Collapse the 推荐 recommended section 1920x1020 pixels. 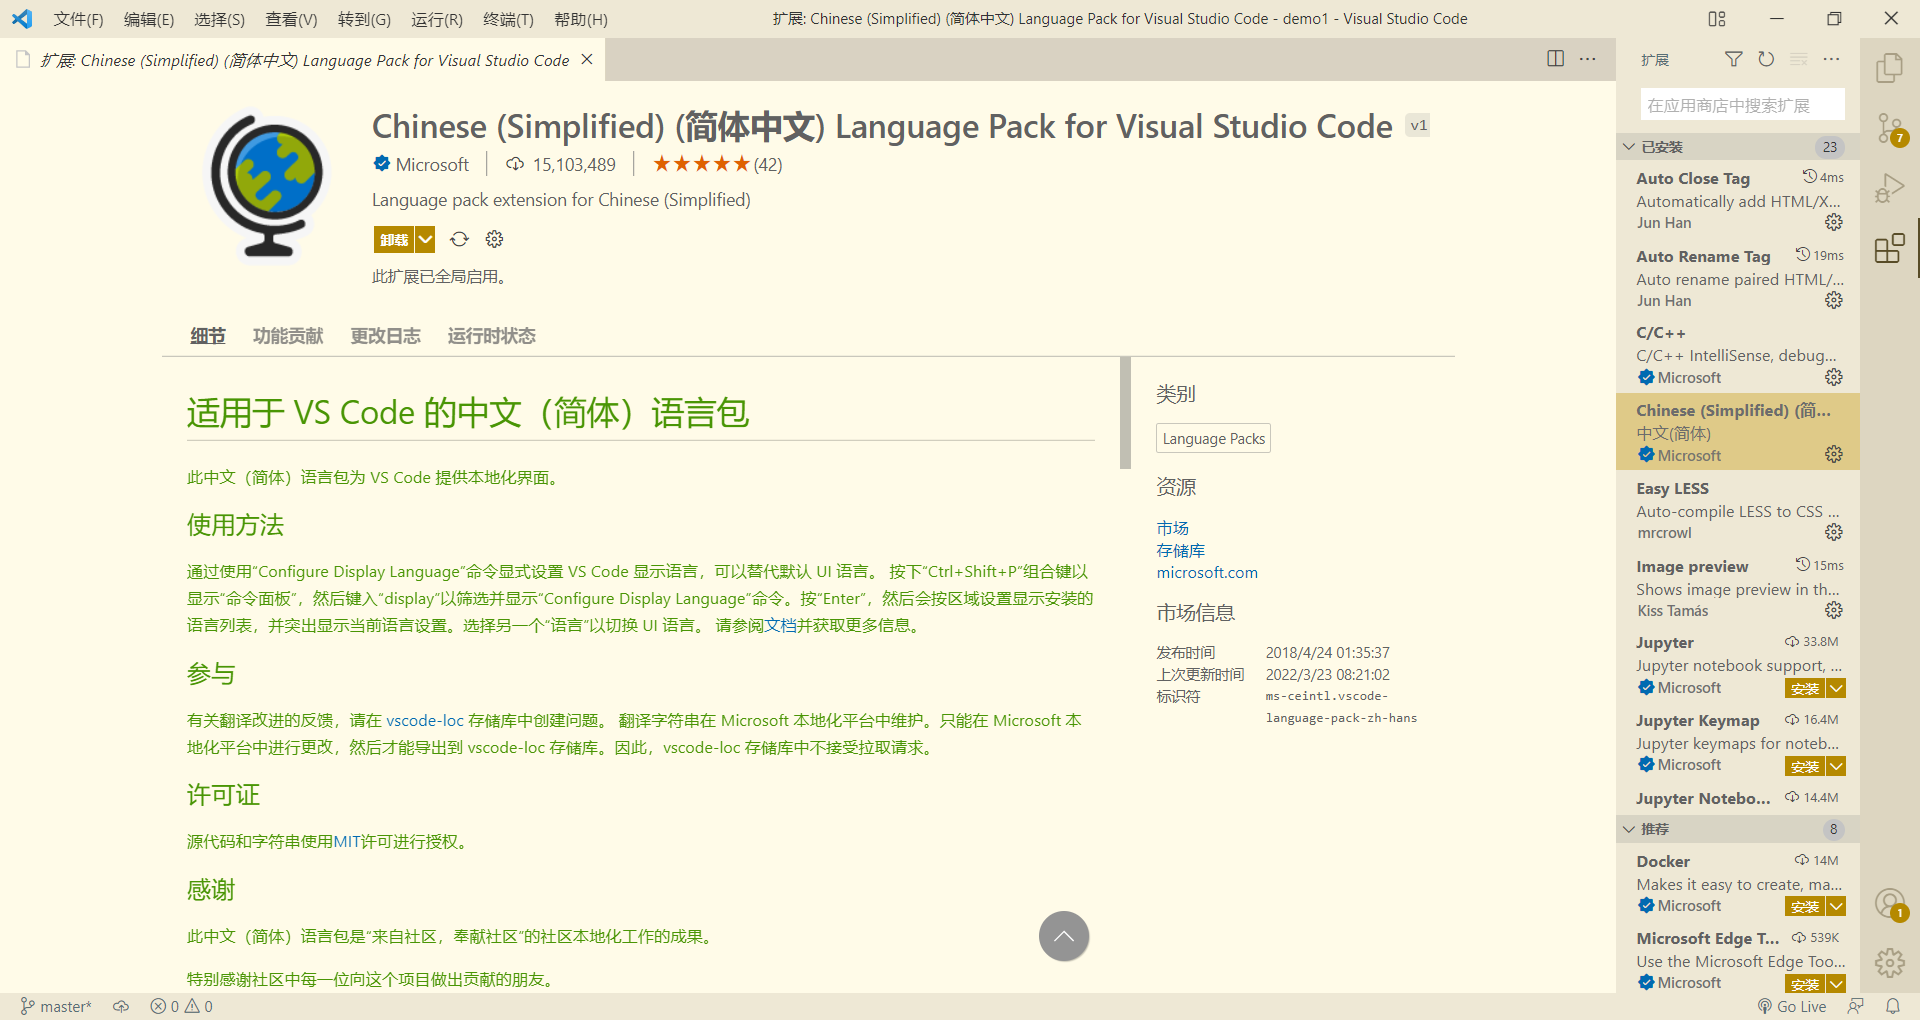[1737, 829]
